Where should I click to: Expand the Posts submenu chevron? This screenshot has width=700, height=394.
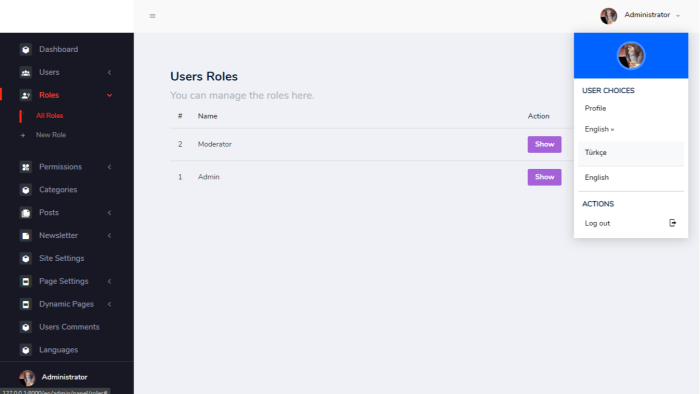coord(109,213)
